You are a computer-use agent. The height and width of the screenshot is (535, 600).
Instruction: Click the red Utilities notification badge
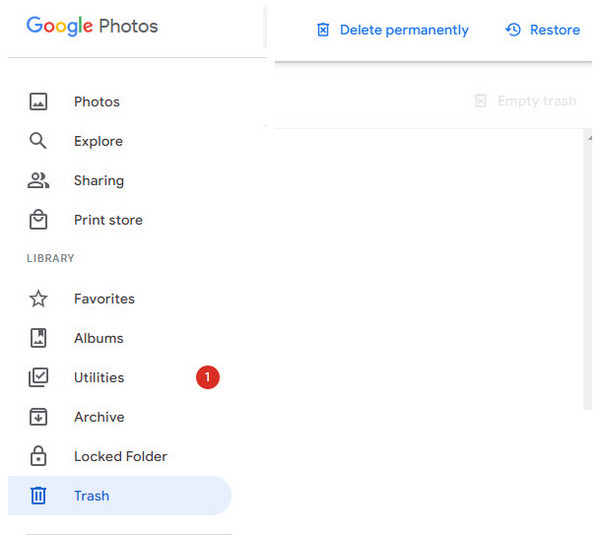click(x=207, y=378)
